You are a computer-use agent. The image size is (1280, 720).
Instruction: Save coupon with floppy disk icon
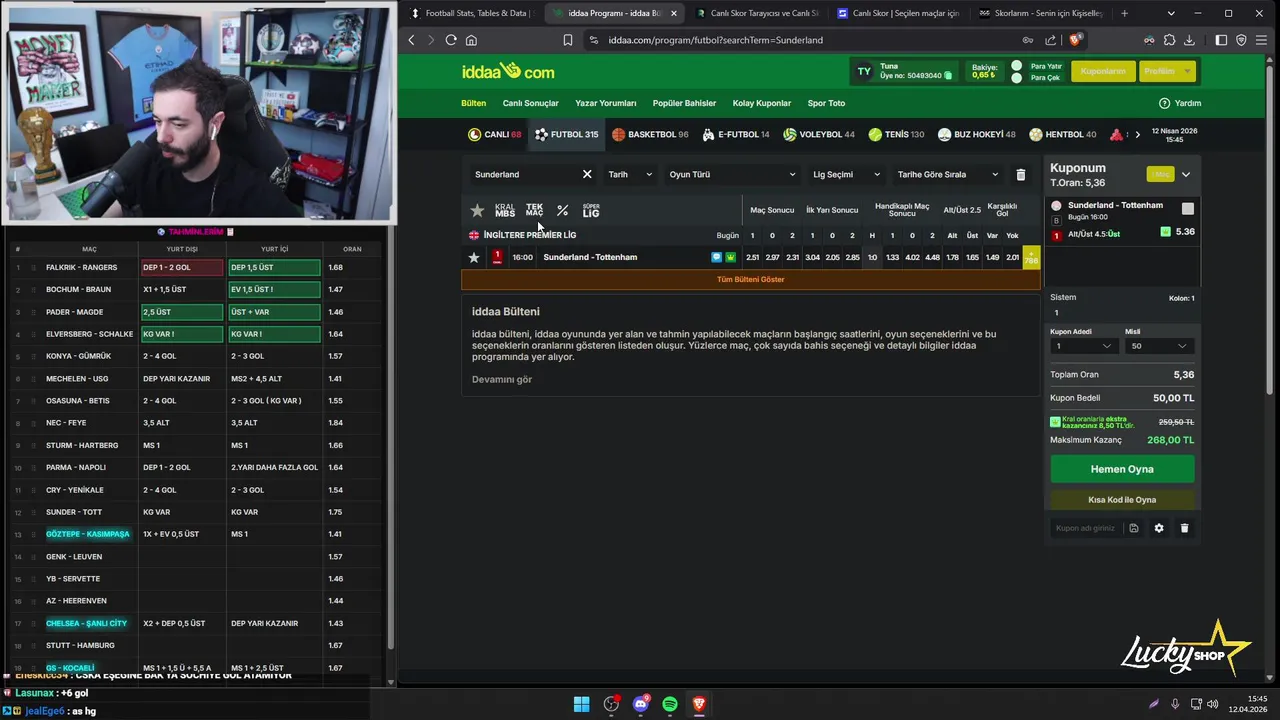1133,528
